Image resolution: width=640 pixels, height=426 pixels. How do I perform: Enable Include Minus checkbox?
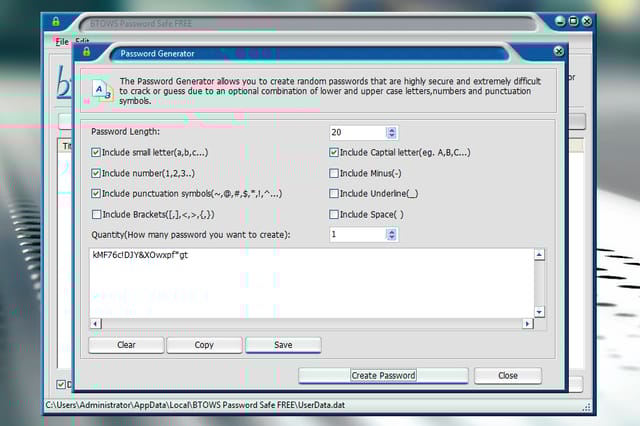(x=334, y=173)
